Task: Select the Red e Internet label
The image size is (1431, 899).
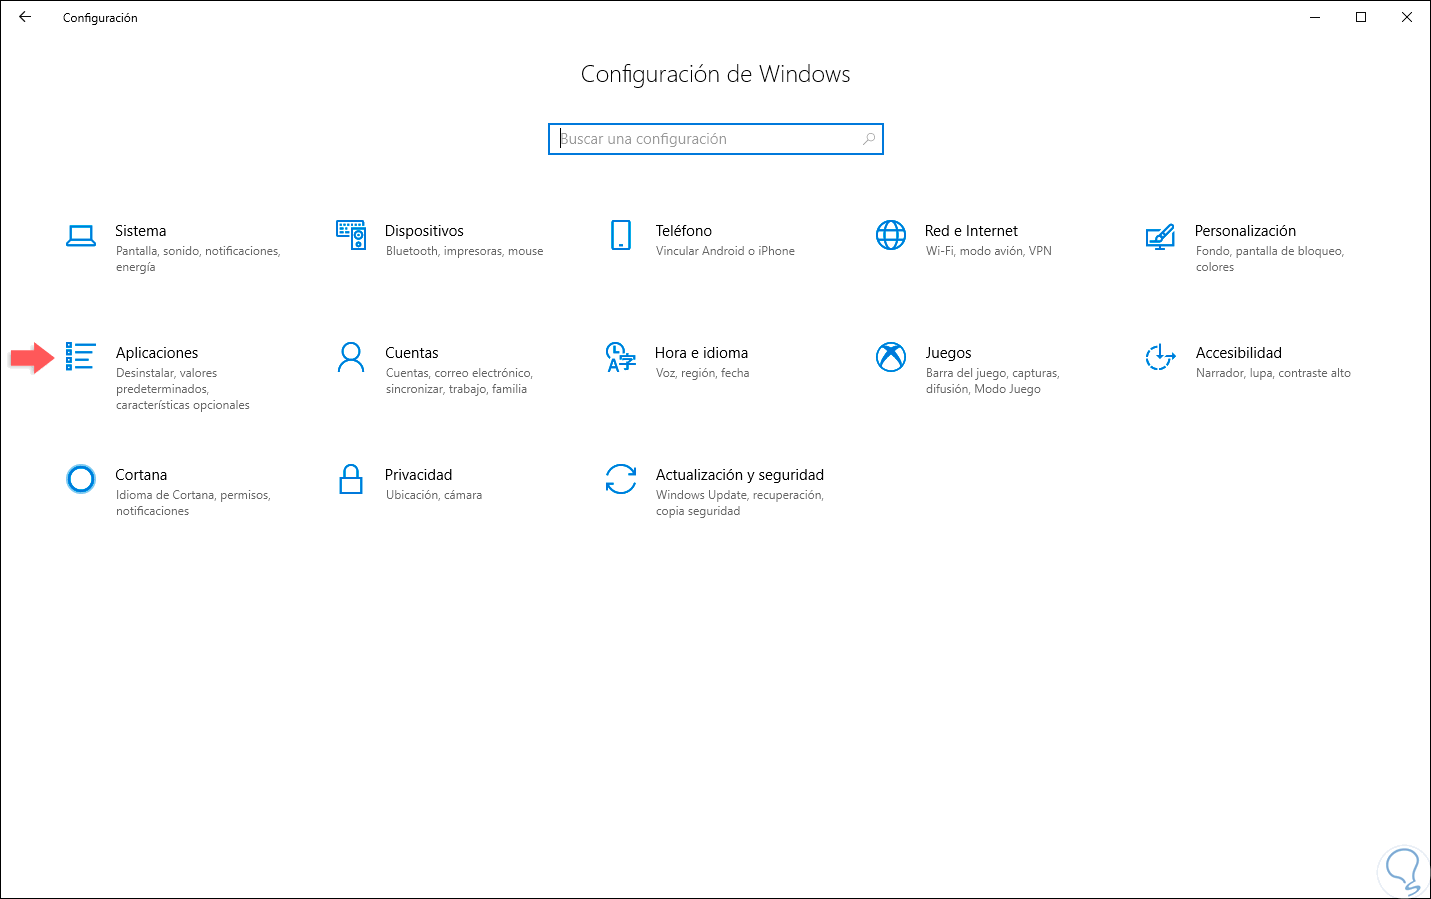Action: tap(971, 231)
